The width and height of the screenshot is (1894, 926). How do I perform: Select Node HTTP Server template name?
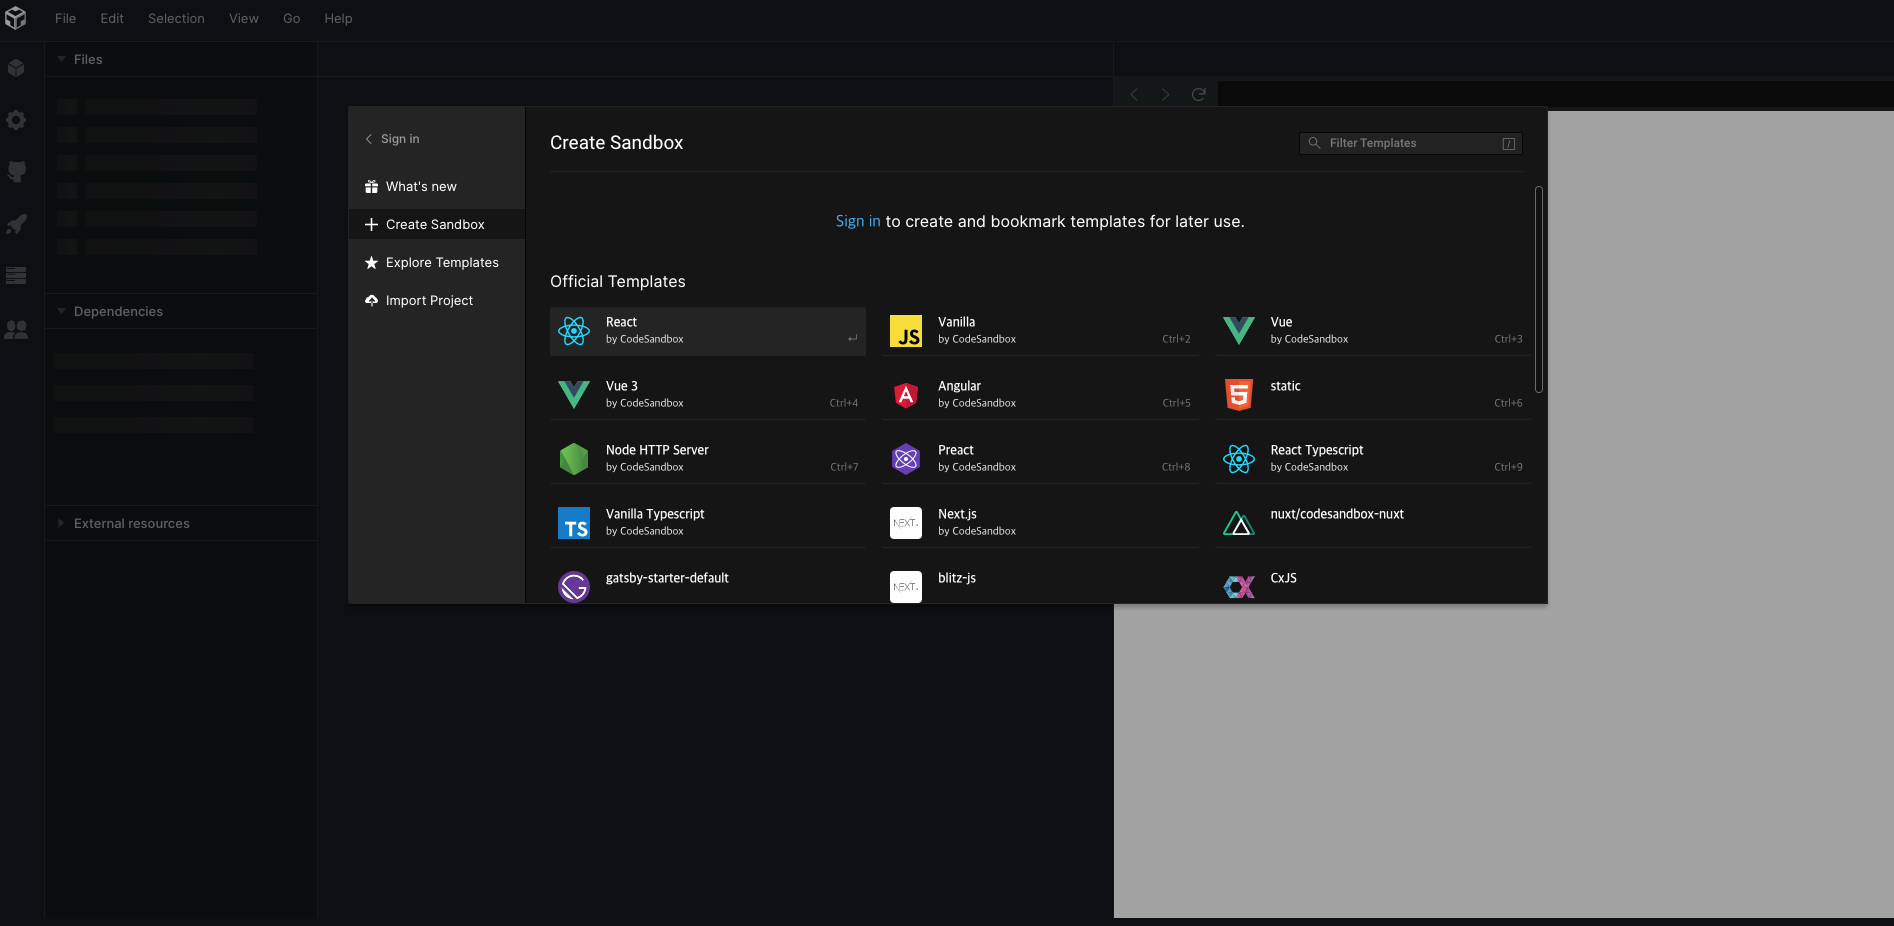coord(657,450)
